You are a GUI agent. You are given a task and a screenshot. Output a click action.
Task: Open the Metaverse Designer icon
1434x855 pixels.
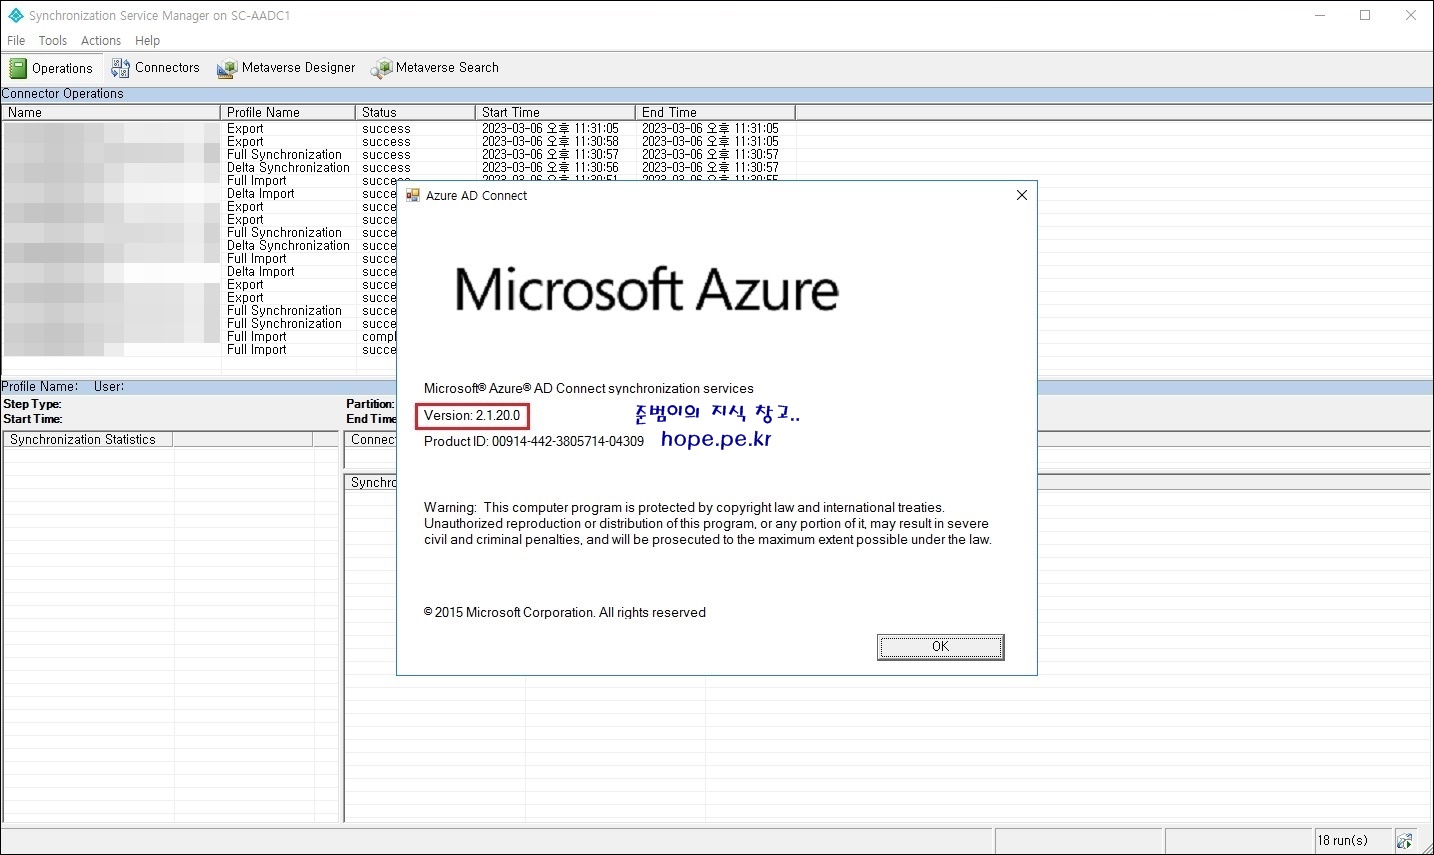[227, 68]
